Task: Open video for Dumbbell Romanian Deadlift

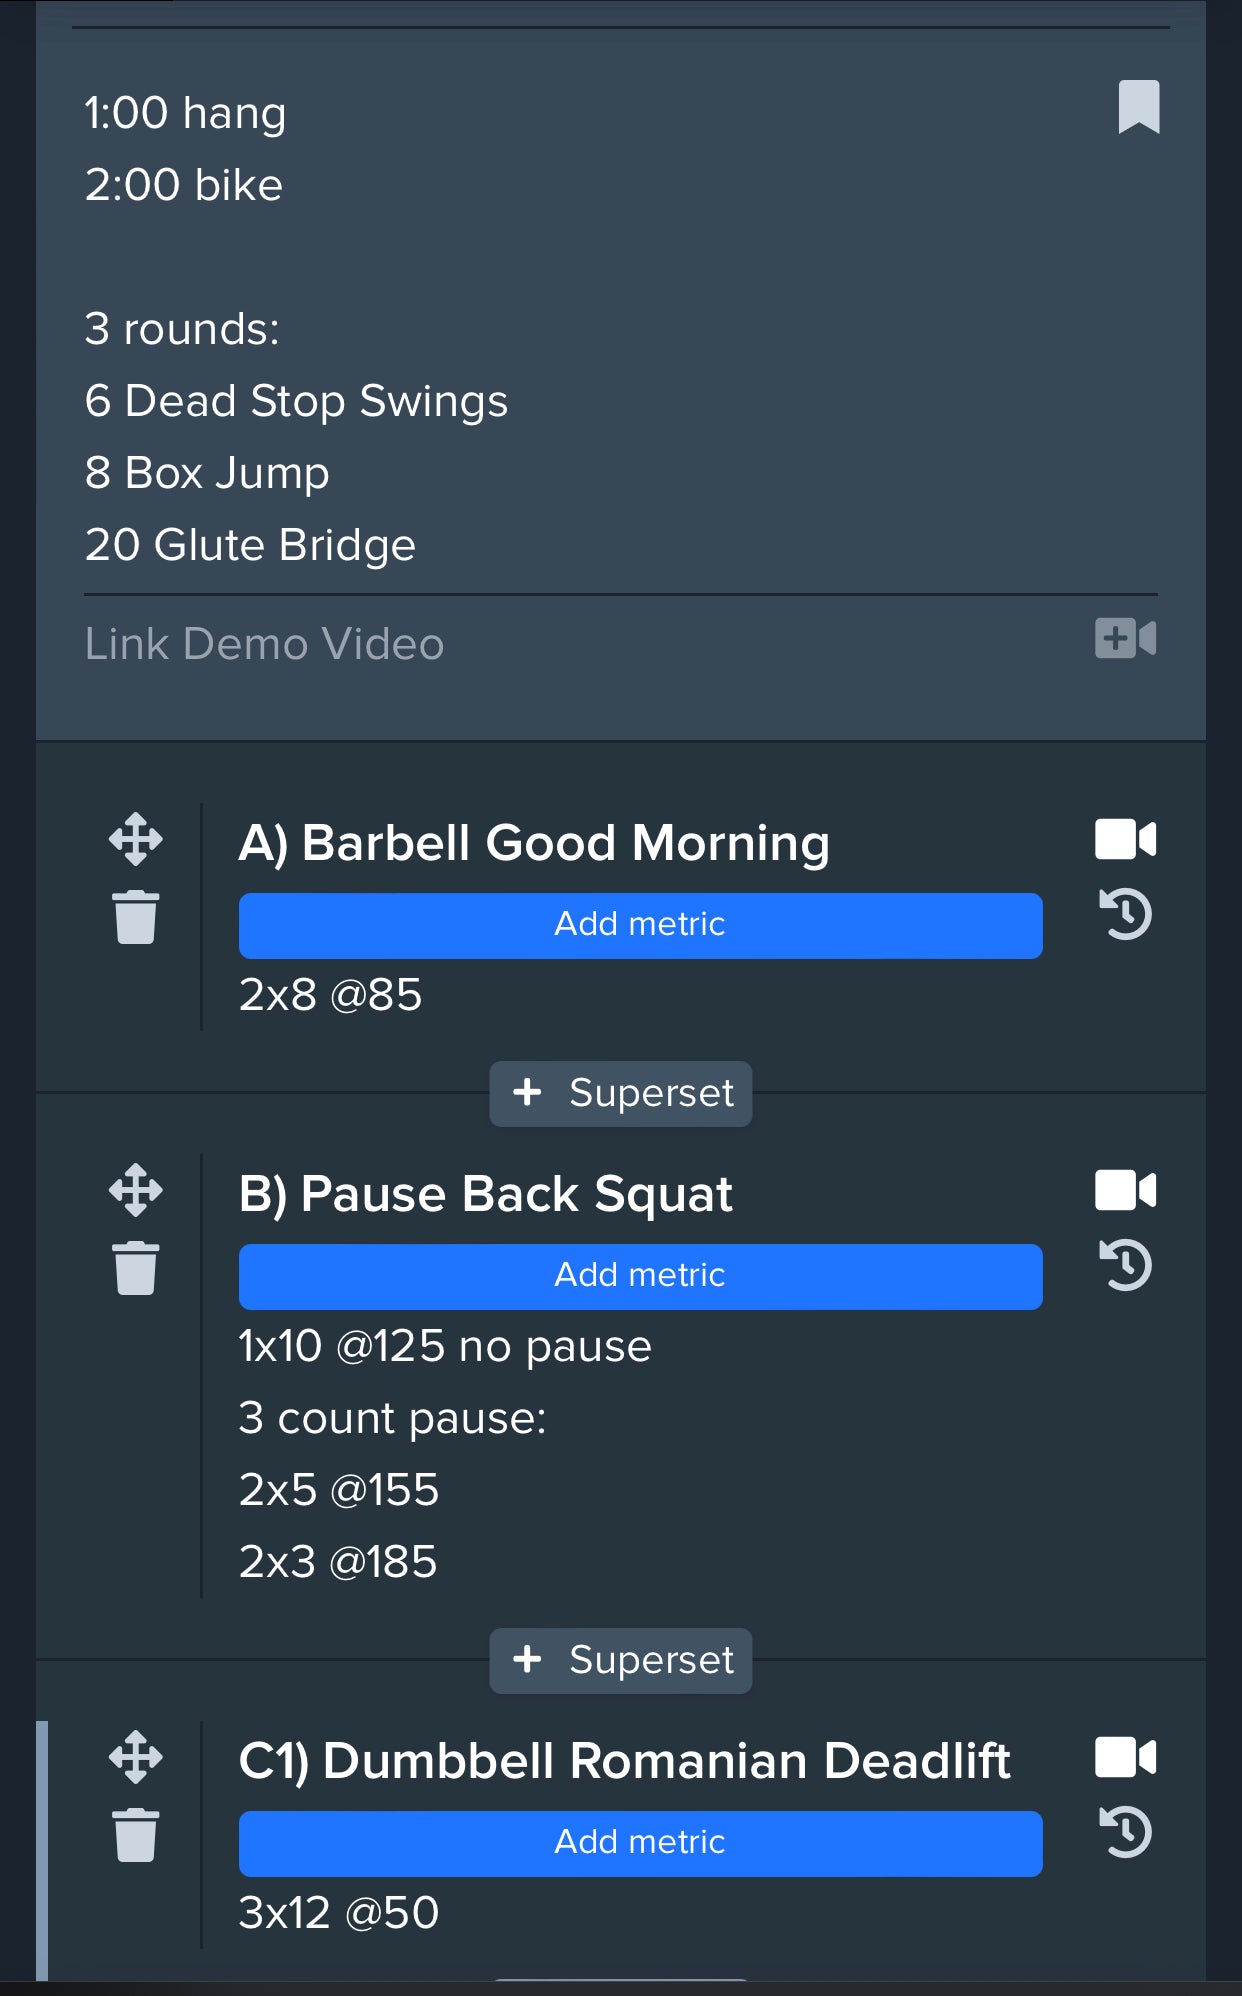Action: pos(1125,1757)
